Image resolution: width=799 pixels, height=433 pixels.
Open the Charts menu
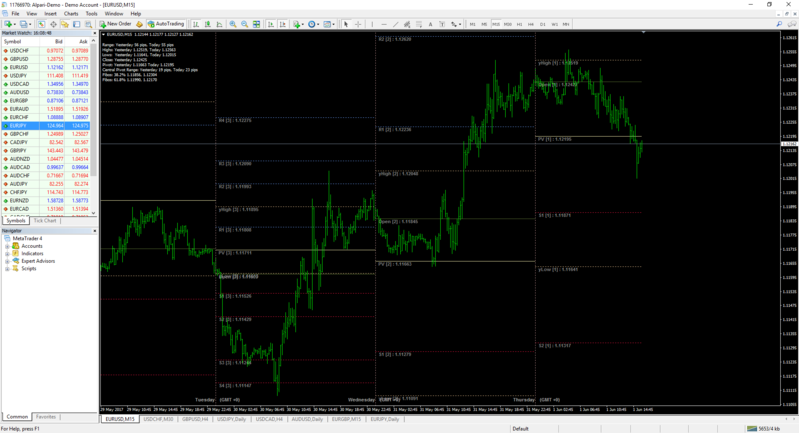click(x=71, y=14)
